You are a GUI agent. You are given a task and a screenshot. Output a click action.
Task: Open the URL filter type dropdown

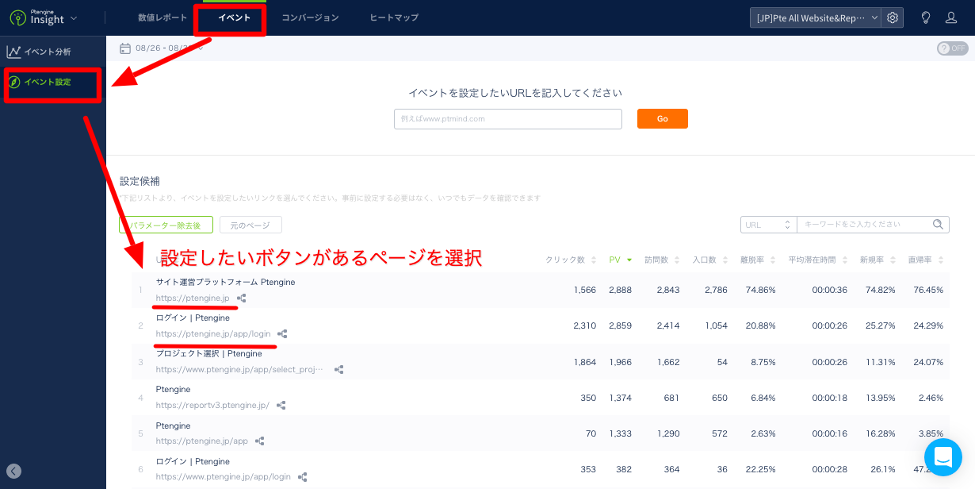tap(768, 225)
